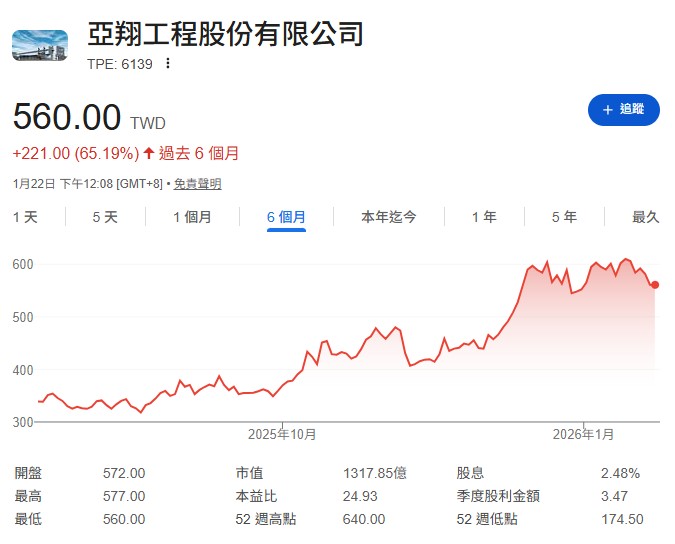Click the 600 y-axis label
This screenshot has width=675, height=544.
(23, 264)
